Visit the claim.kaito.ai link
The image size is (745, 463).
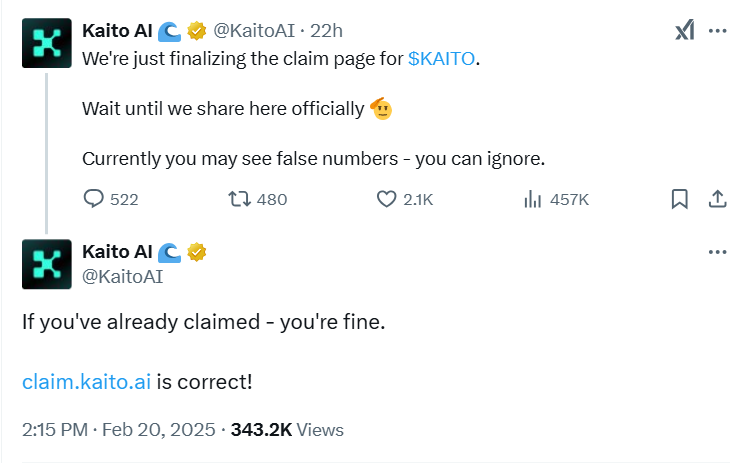pos(86,382)
